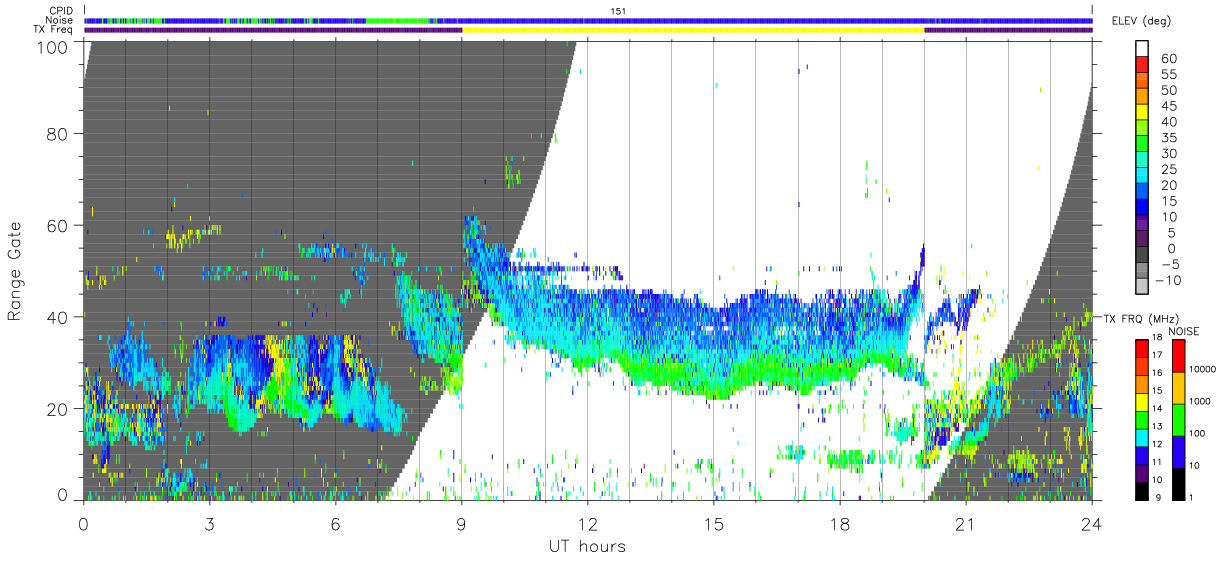Click the green stretch of the Noise bar near hour 7
The image size is (1228, 567).
pos(398,20)
